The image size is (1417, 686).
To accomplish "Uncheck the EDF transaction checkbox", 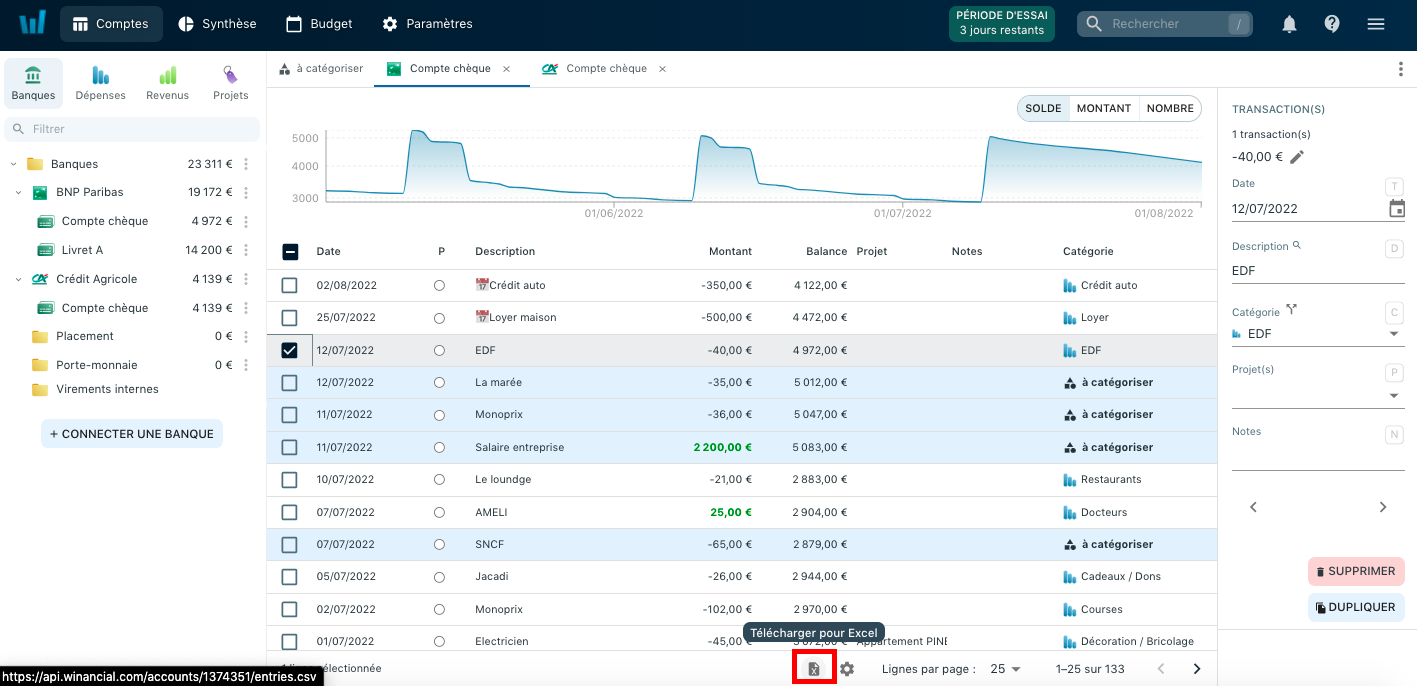I will point(290,350).
